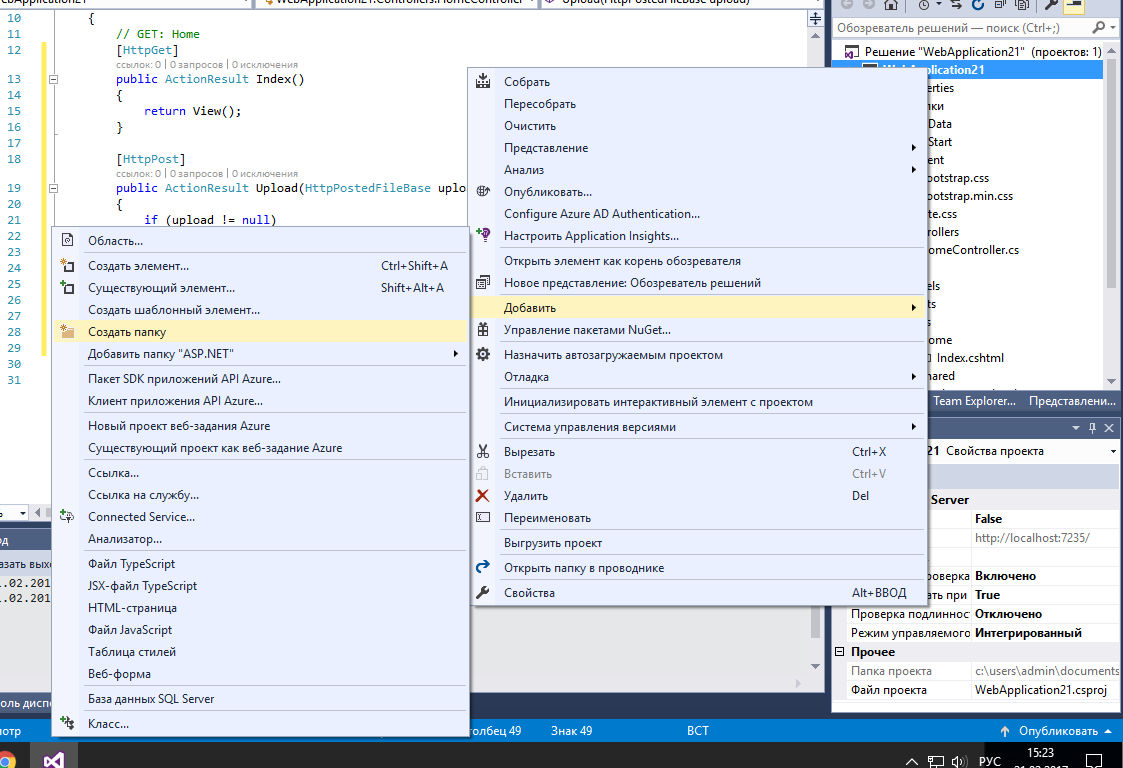Click the arrow icon for Открыть папку в проводнике
Viewport: 1123px width, 768px height.
(483, 567)
